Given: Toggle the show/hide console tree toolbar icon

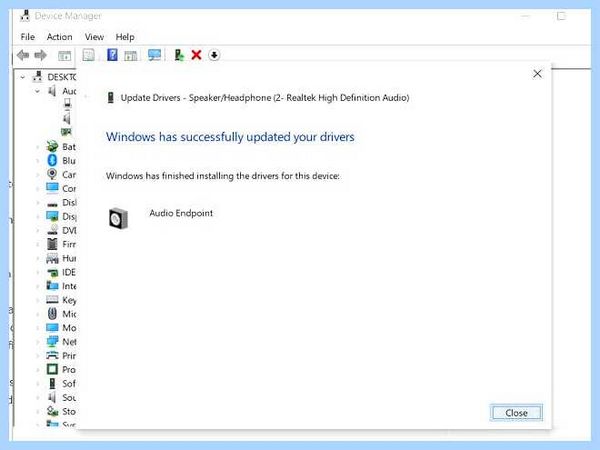Looking at the screenshot, I should [x=64, y=55].
